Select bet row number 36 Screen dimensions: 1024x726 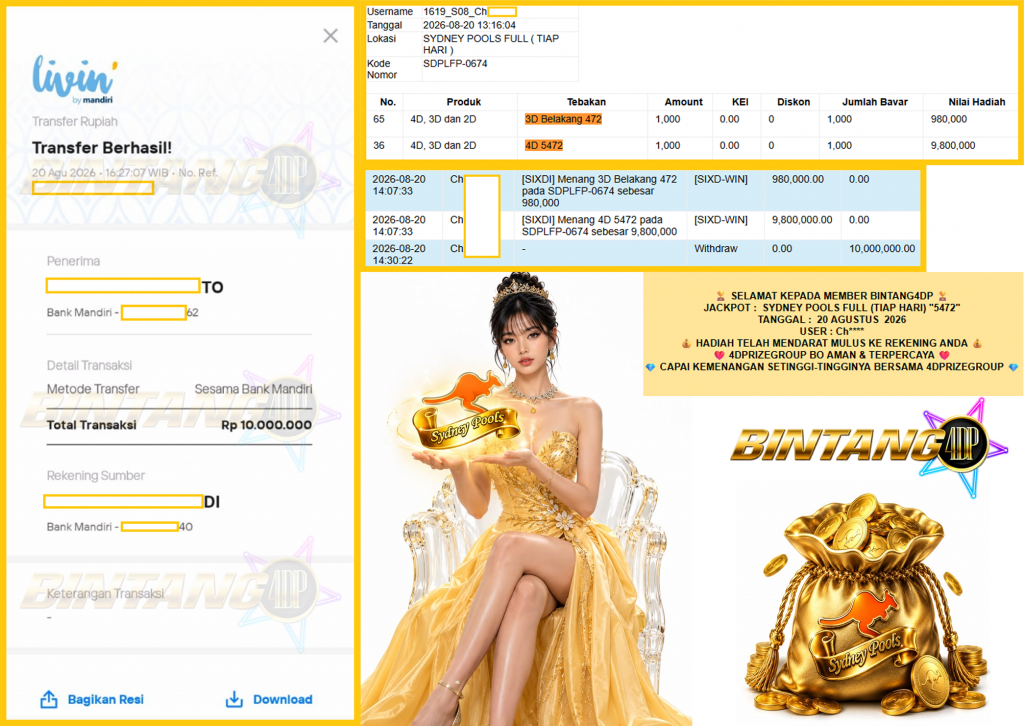(379, 146)
